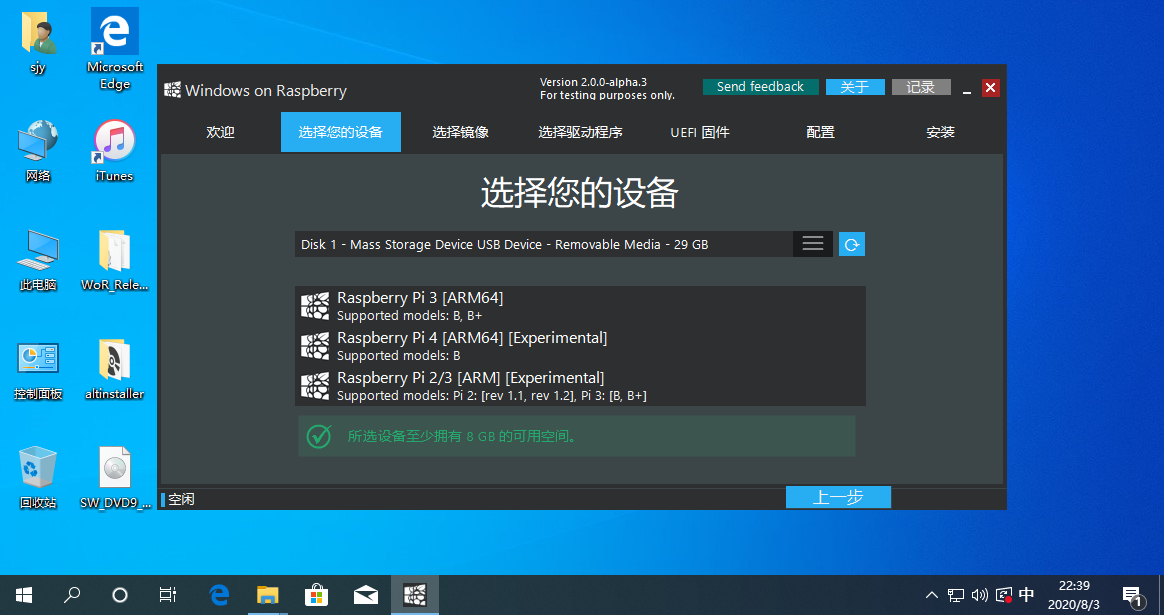Select the 网络 network desktop icon

(x=38, y=151)
